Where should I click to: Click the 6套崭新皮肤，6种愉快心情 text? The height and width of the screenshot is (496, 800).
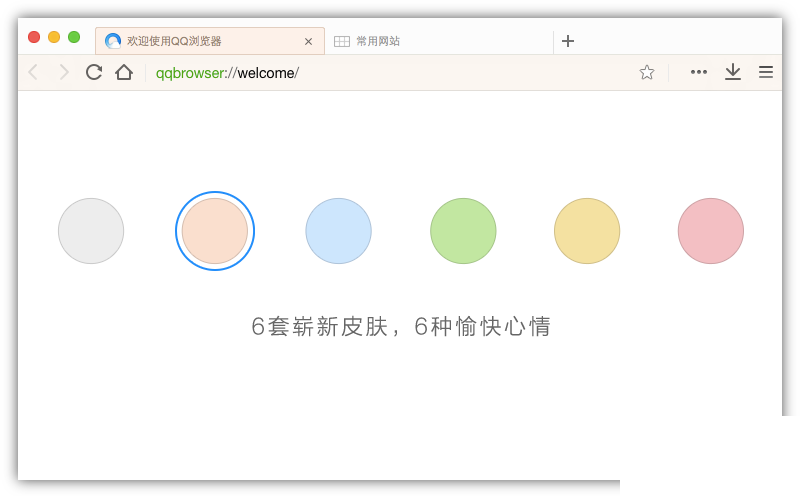coord(401,327)
